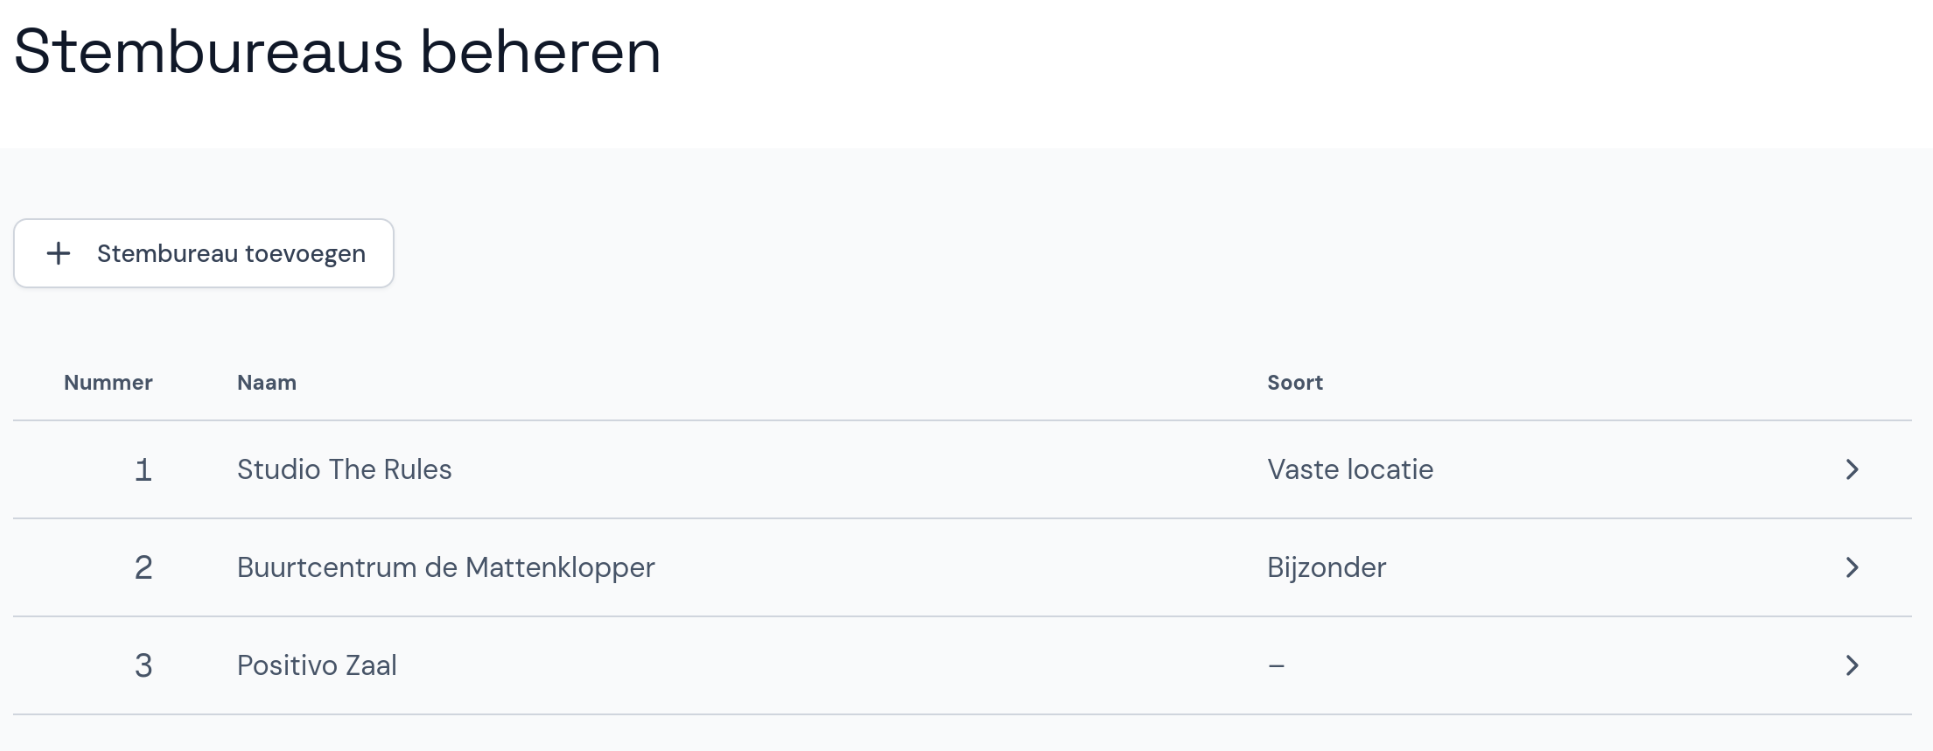Click the Naam column header

pos(266,382)
